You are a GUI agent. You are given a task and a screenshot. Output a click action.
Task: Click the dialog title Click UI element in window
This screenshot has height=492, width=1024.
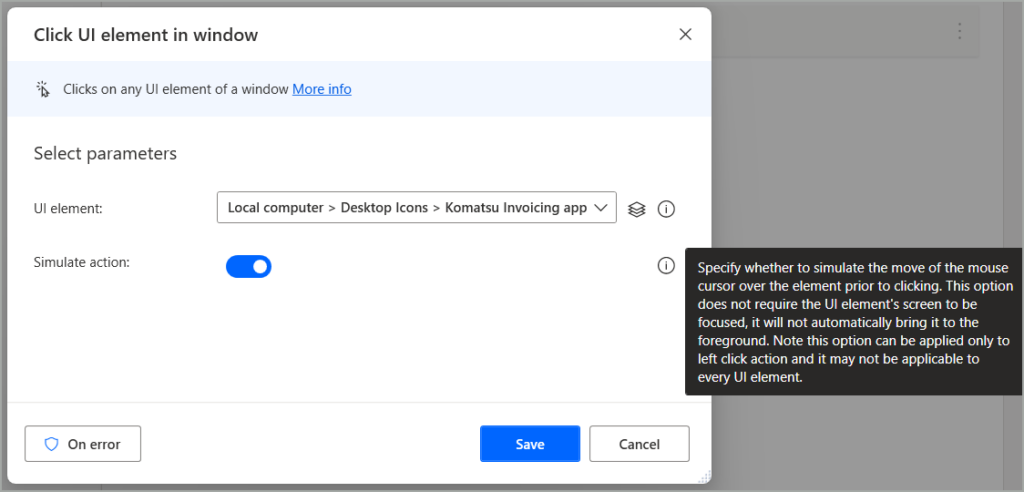coord(146,35)
